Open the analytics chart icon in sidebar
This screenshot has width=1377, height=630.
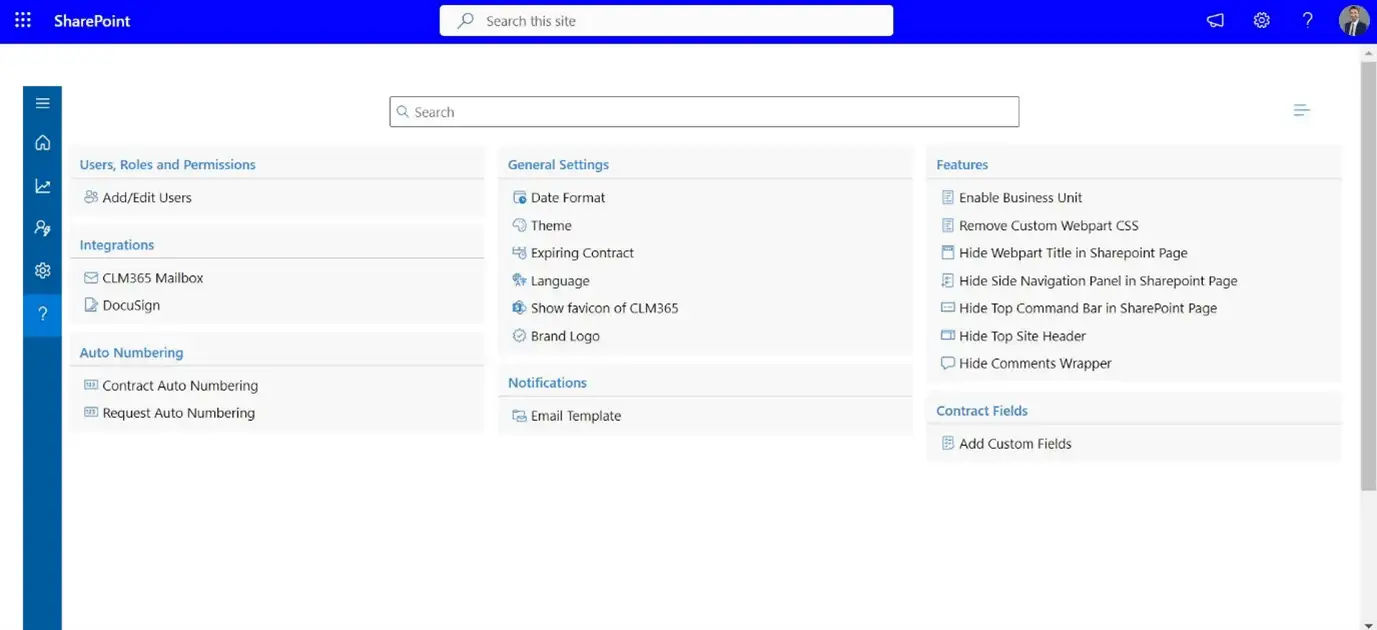(x=42, y=186)
